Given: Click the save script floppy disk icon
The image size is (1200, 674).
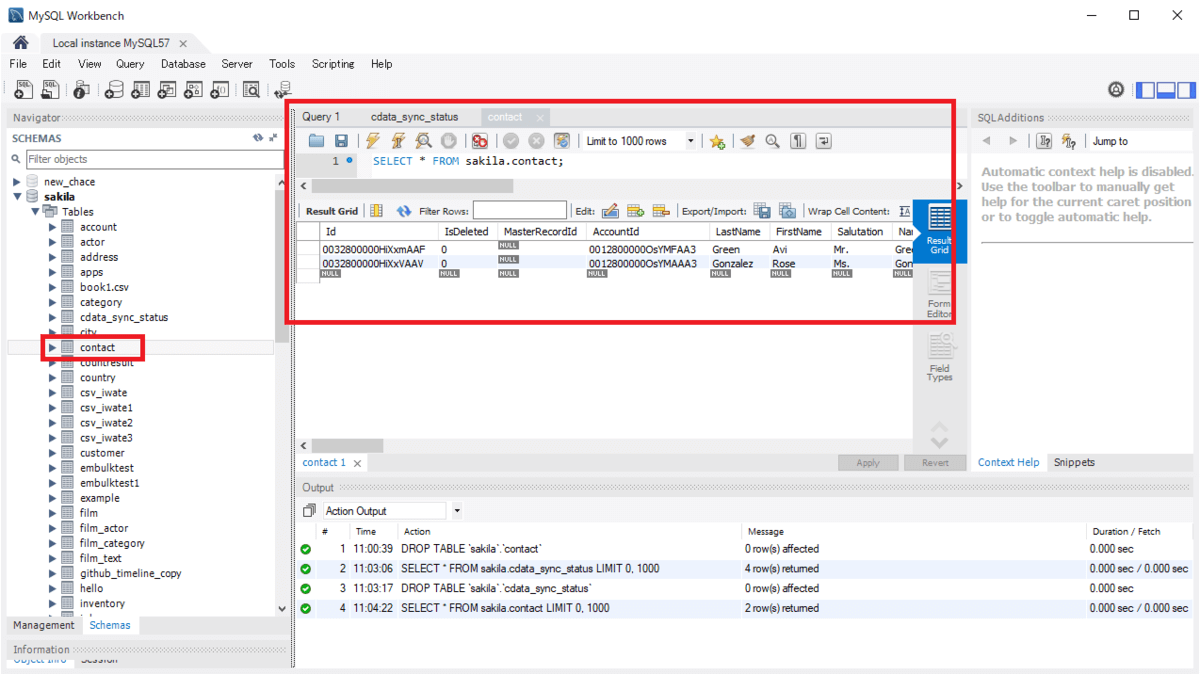Looking at the screenshot, I should point(341,142).
